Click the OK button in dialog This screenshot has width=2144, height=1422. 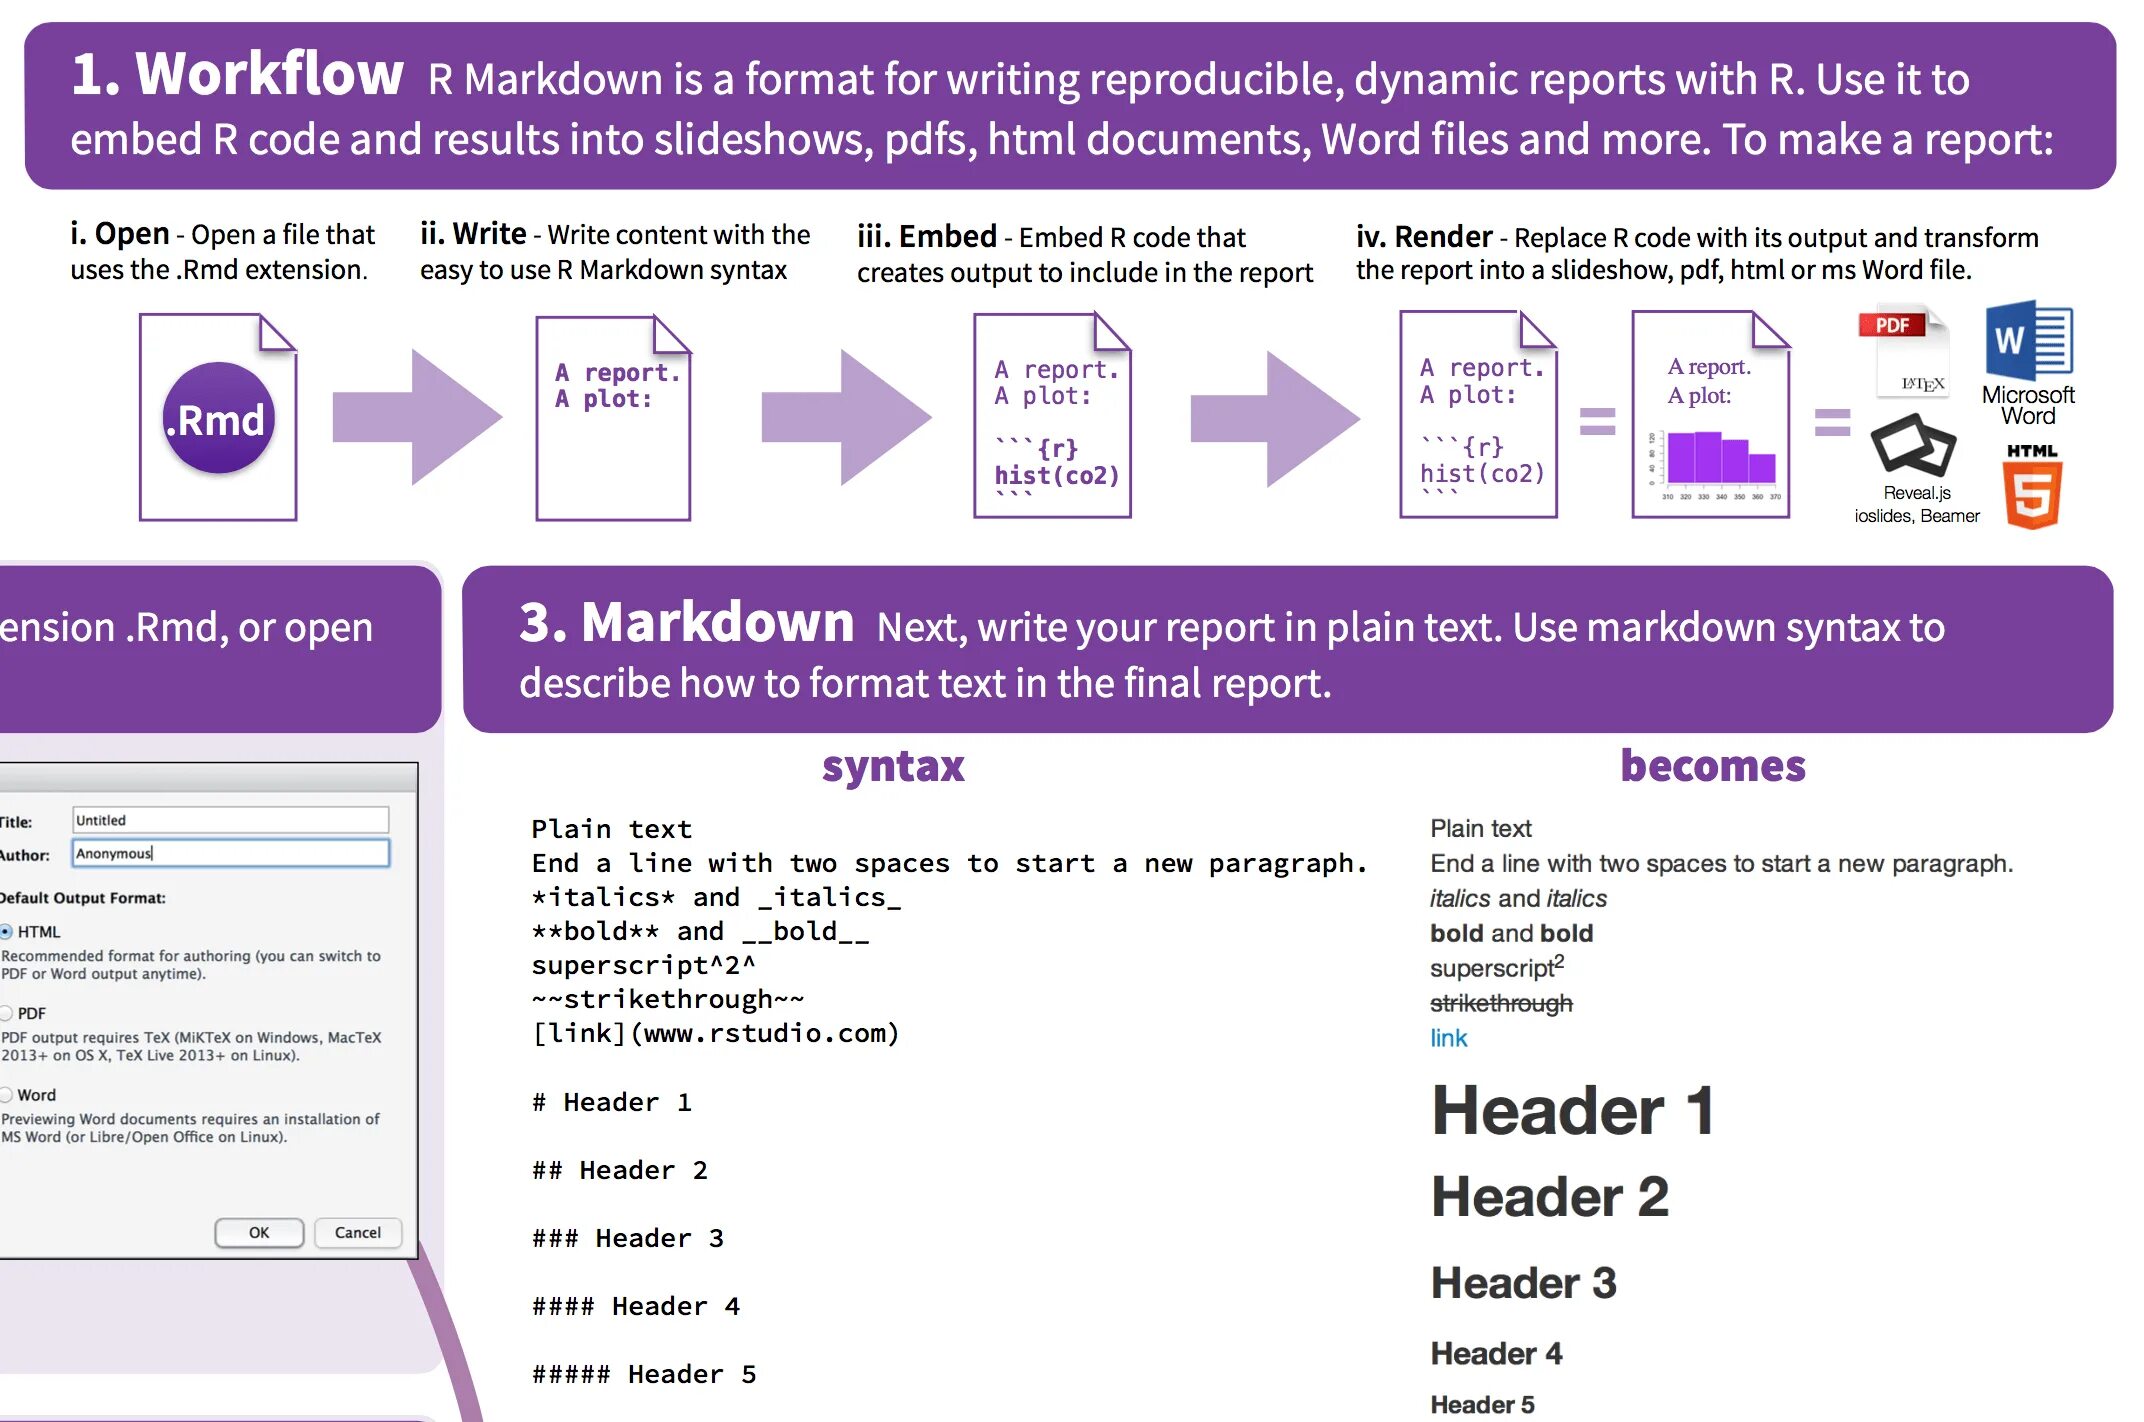click(x=260, y=1232)
